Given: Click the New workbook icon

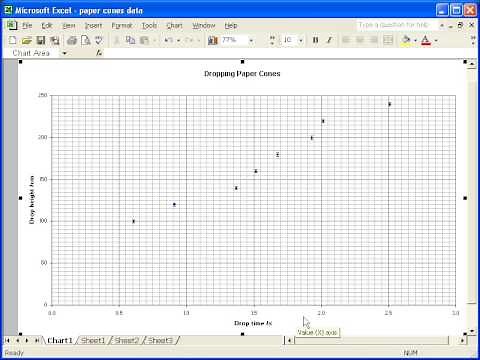Looking at the screenshot, I should click(12, 40).
